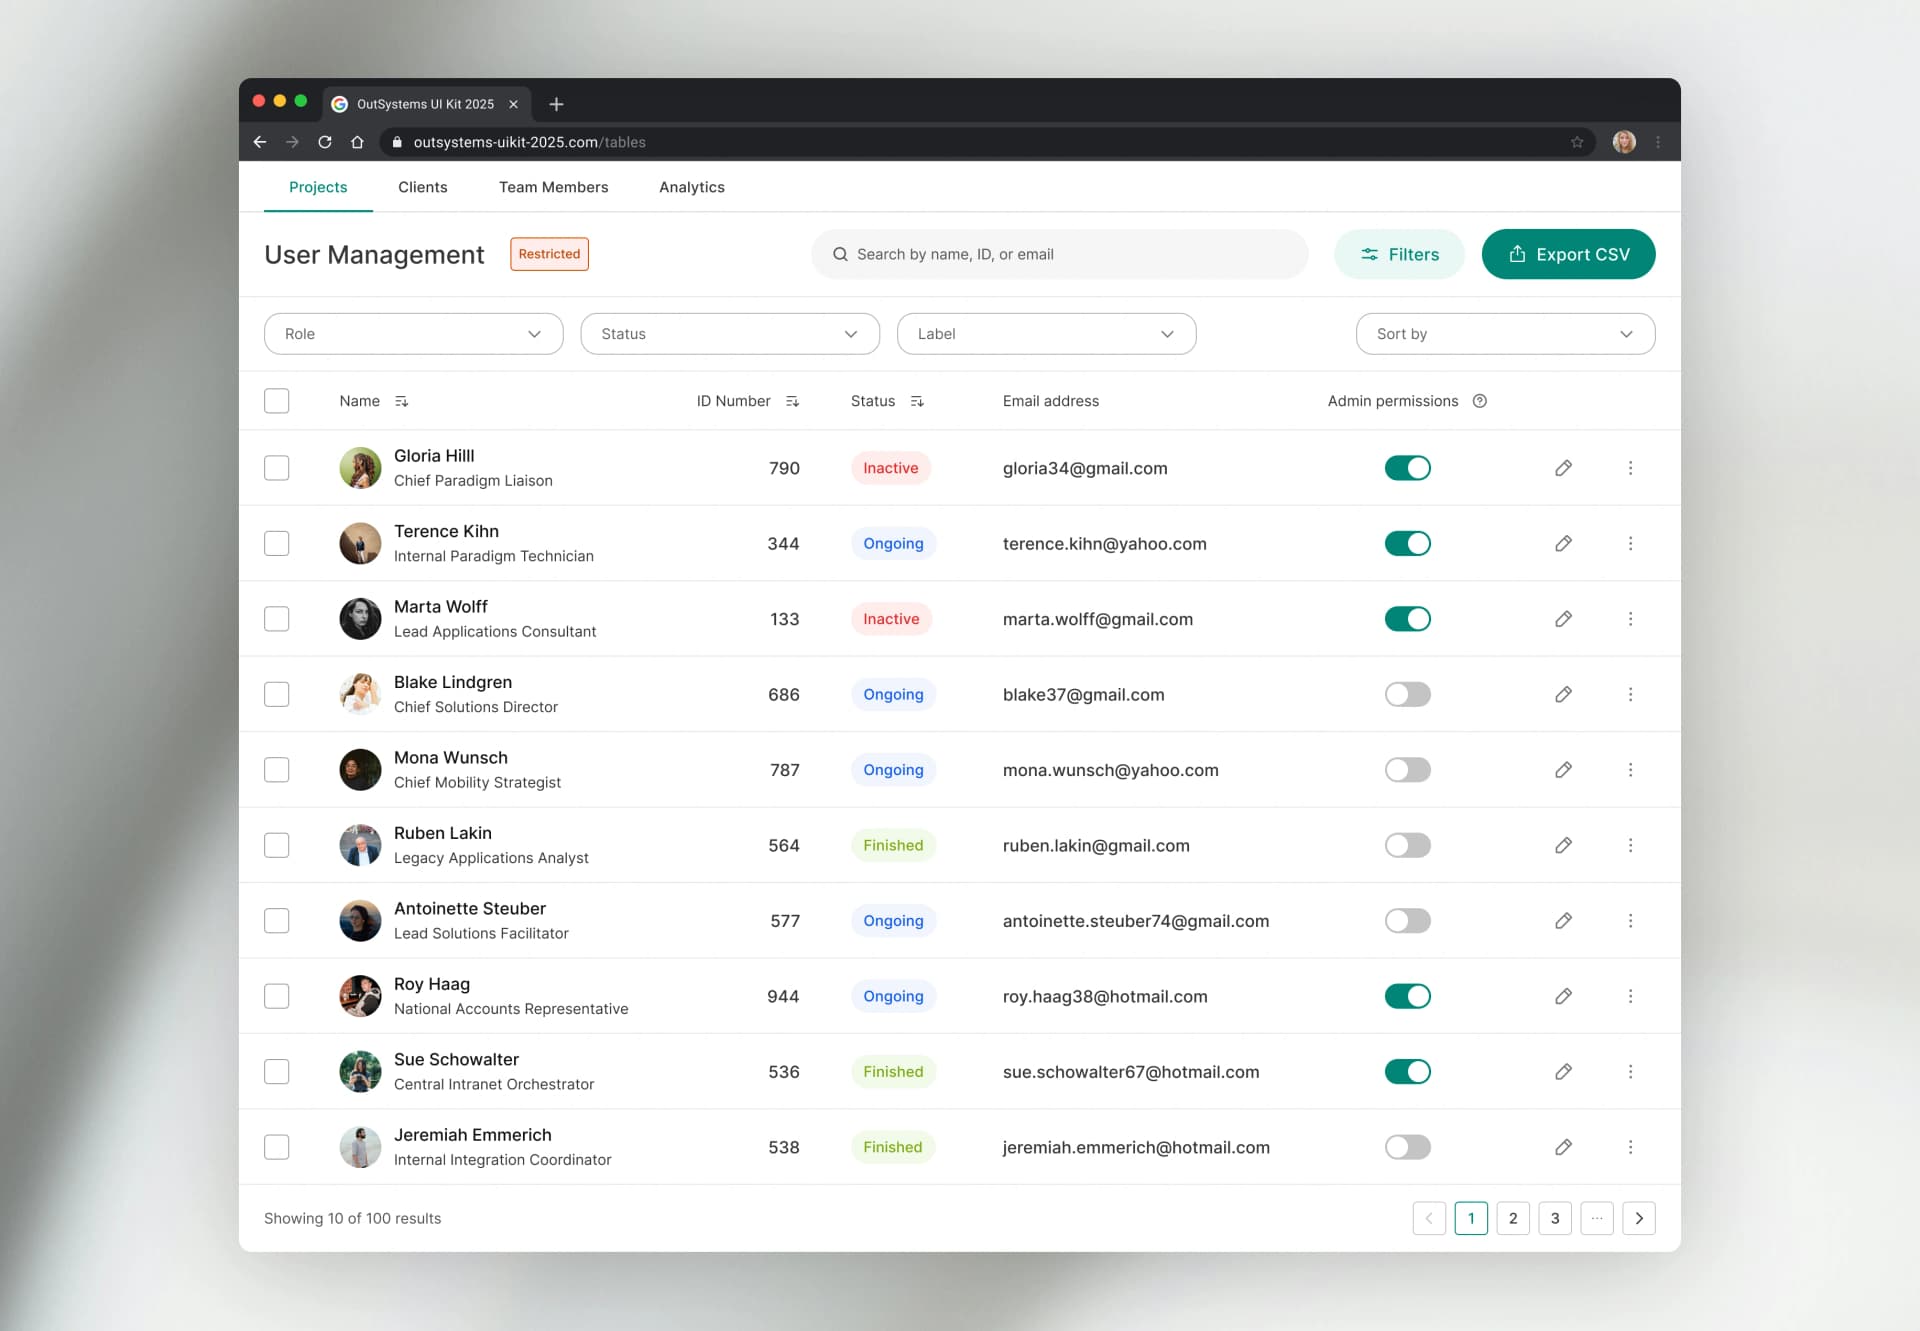The image size is (1920, 1331).
Task: Open more options for Jeremiah Emmerich
Action: click(1631, 1147)
